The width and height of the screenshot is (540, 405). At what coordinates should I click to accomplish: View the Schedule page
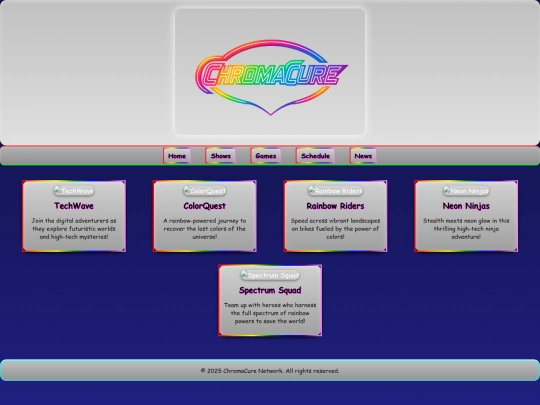click(315, 156)
